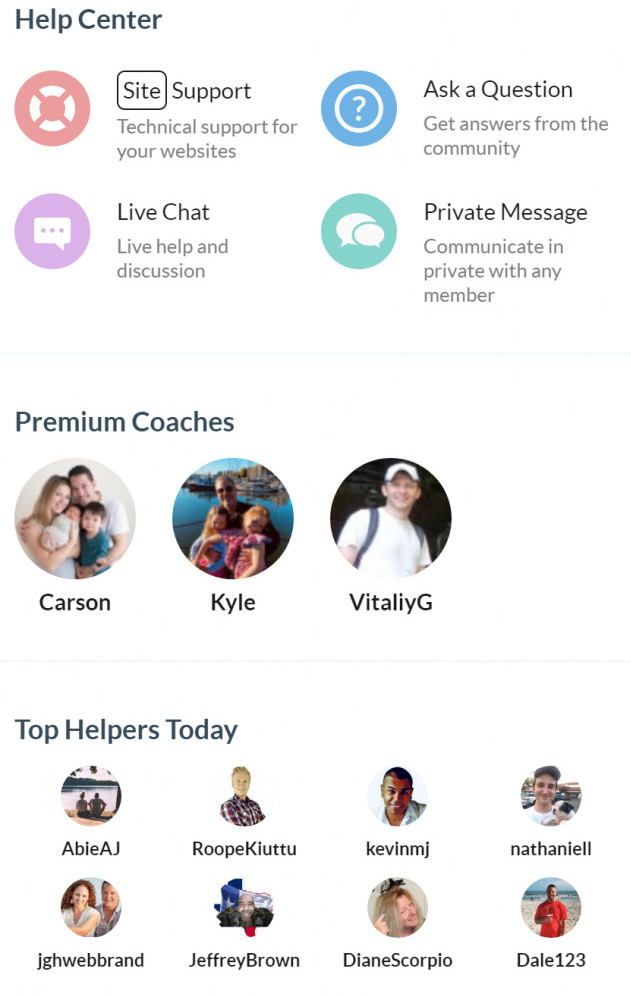Click kevinmj's profile avatar
Viewport: 631px width, 997px height.
[398, 796]
